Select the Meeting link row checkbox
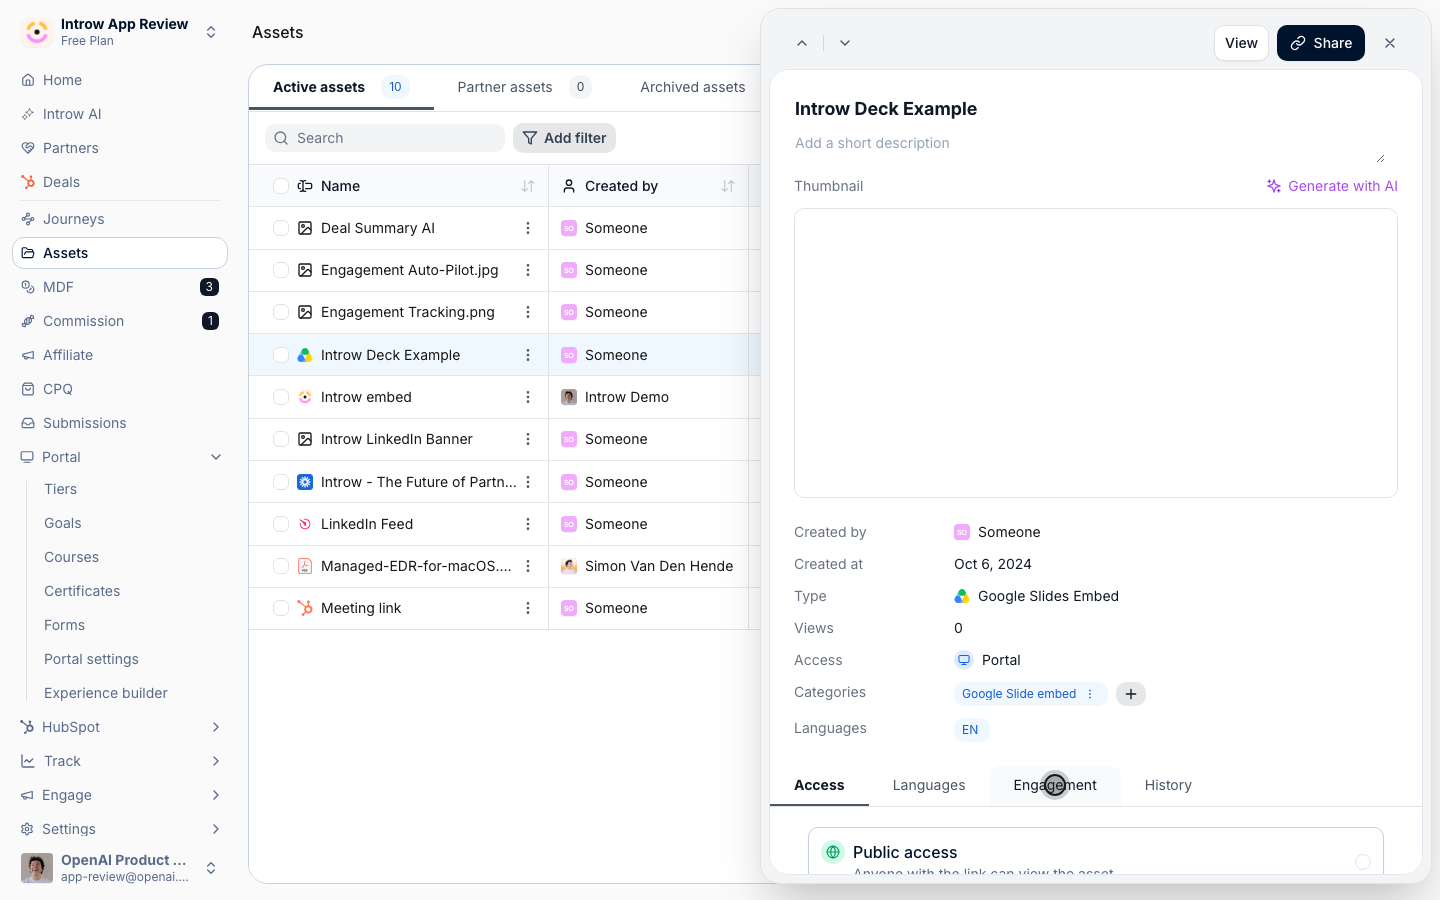The width and height of the screenshot is (1440, 900). point(281,608)
